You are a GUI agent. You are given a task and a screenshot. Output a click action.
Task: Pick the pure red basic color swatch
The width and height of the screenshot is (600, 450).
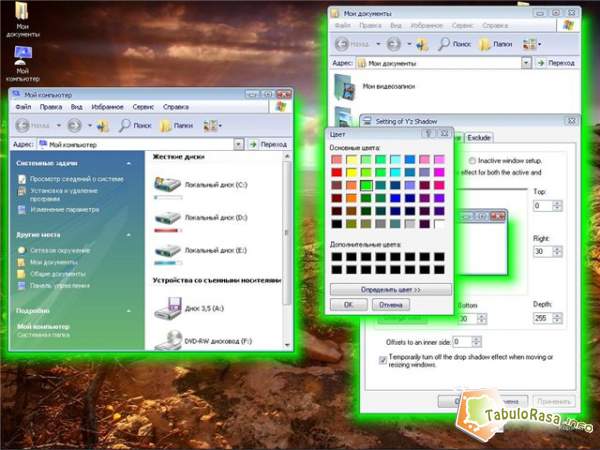click(x=337, y=172)
